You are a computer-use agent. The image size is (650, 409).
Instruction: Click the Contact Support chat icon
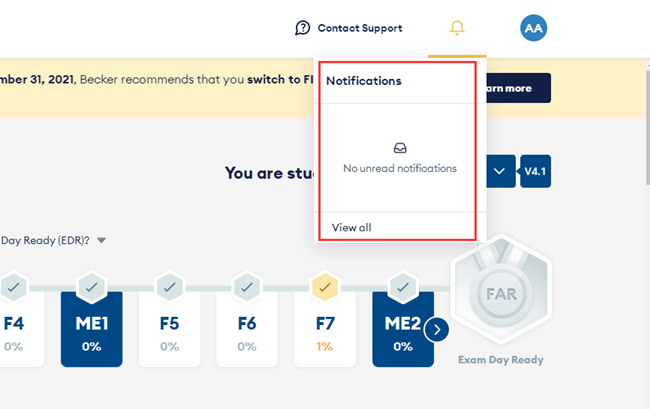(303, 28)
